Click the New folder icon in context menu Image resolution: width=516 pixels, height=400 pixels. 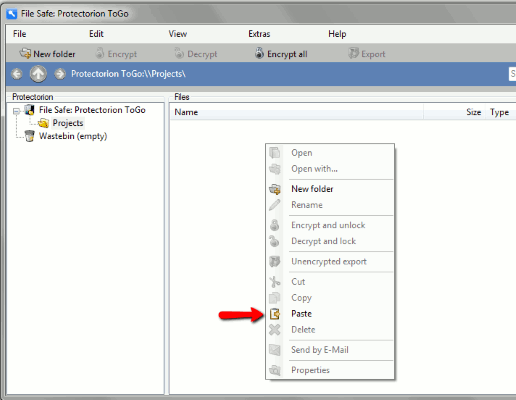tap(275, 189)
